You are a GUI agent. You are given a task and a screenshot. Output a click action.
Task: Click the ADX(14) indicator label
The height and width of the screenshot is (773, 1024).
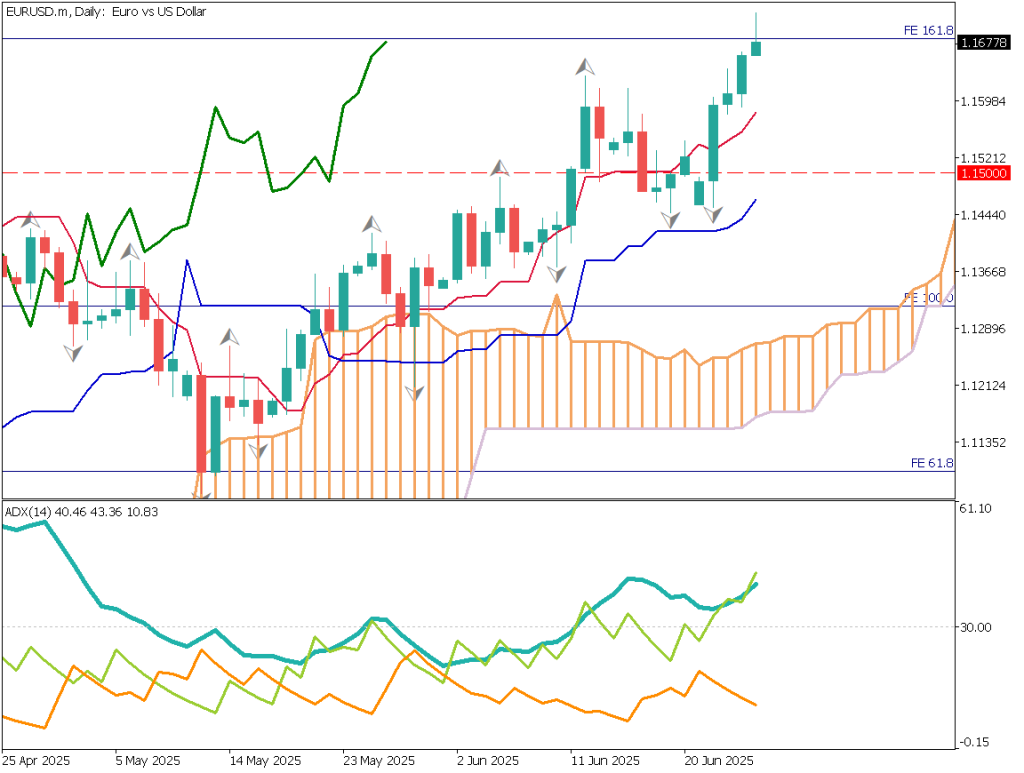[82, 512]
